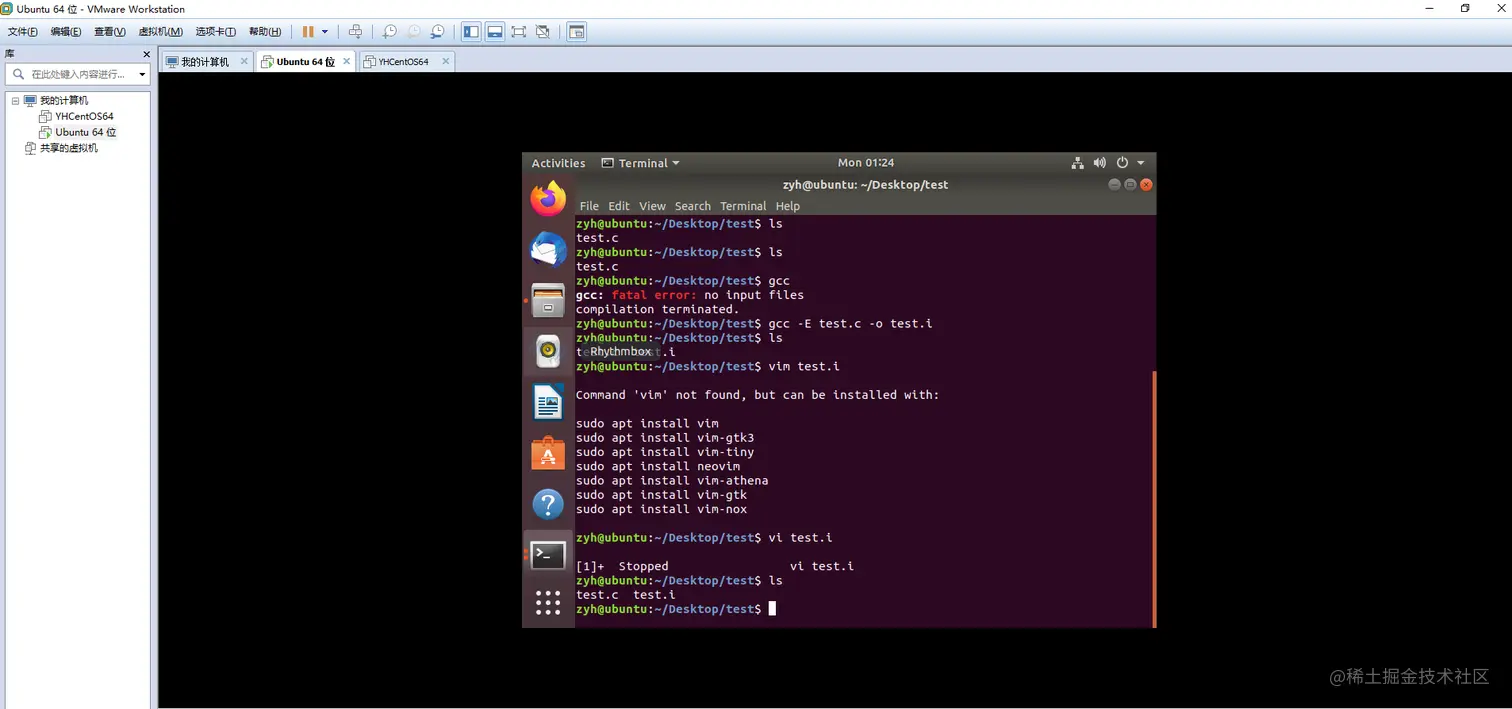Toggle the thumbnail bar view

point(495,32)
